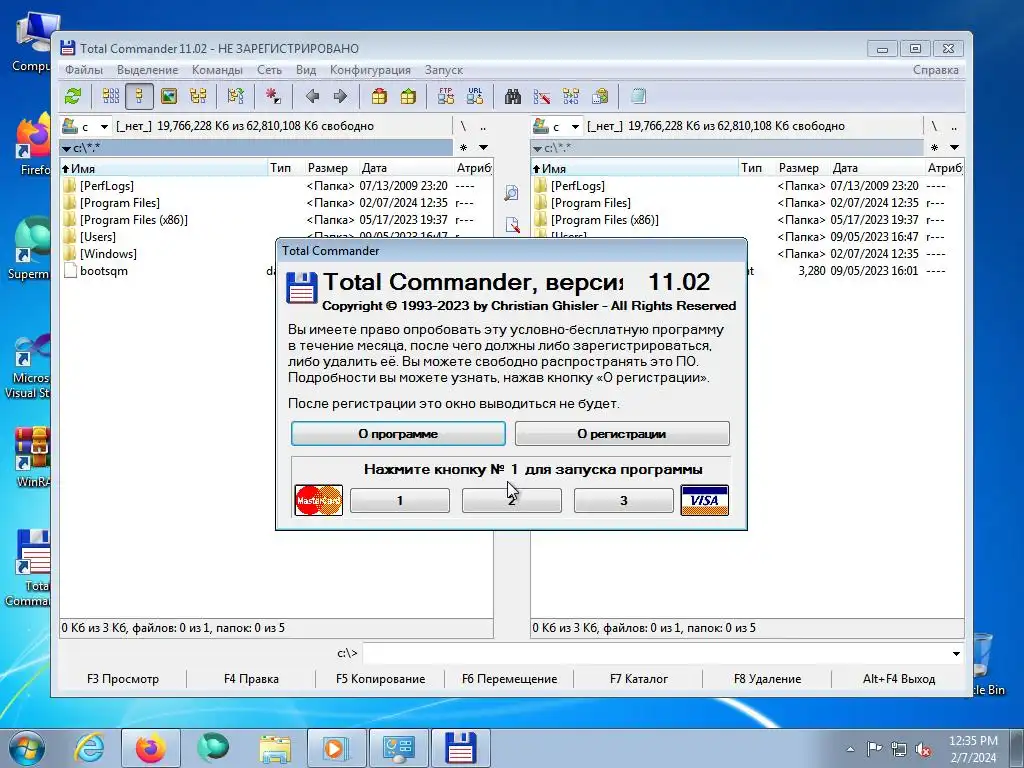This screenshot has width=1024, height=768.
Task: Show hidden tray icons arrow
Action: click(x=850, y=749)
